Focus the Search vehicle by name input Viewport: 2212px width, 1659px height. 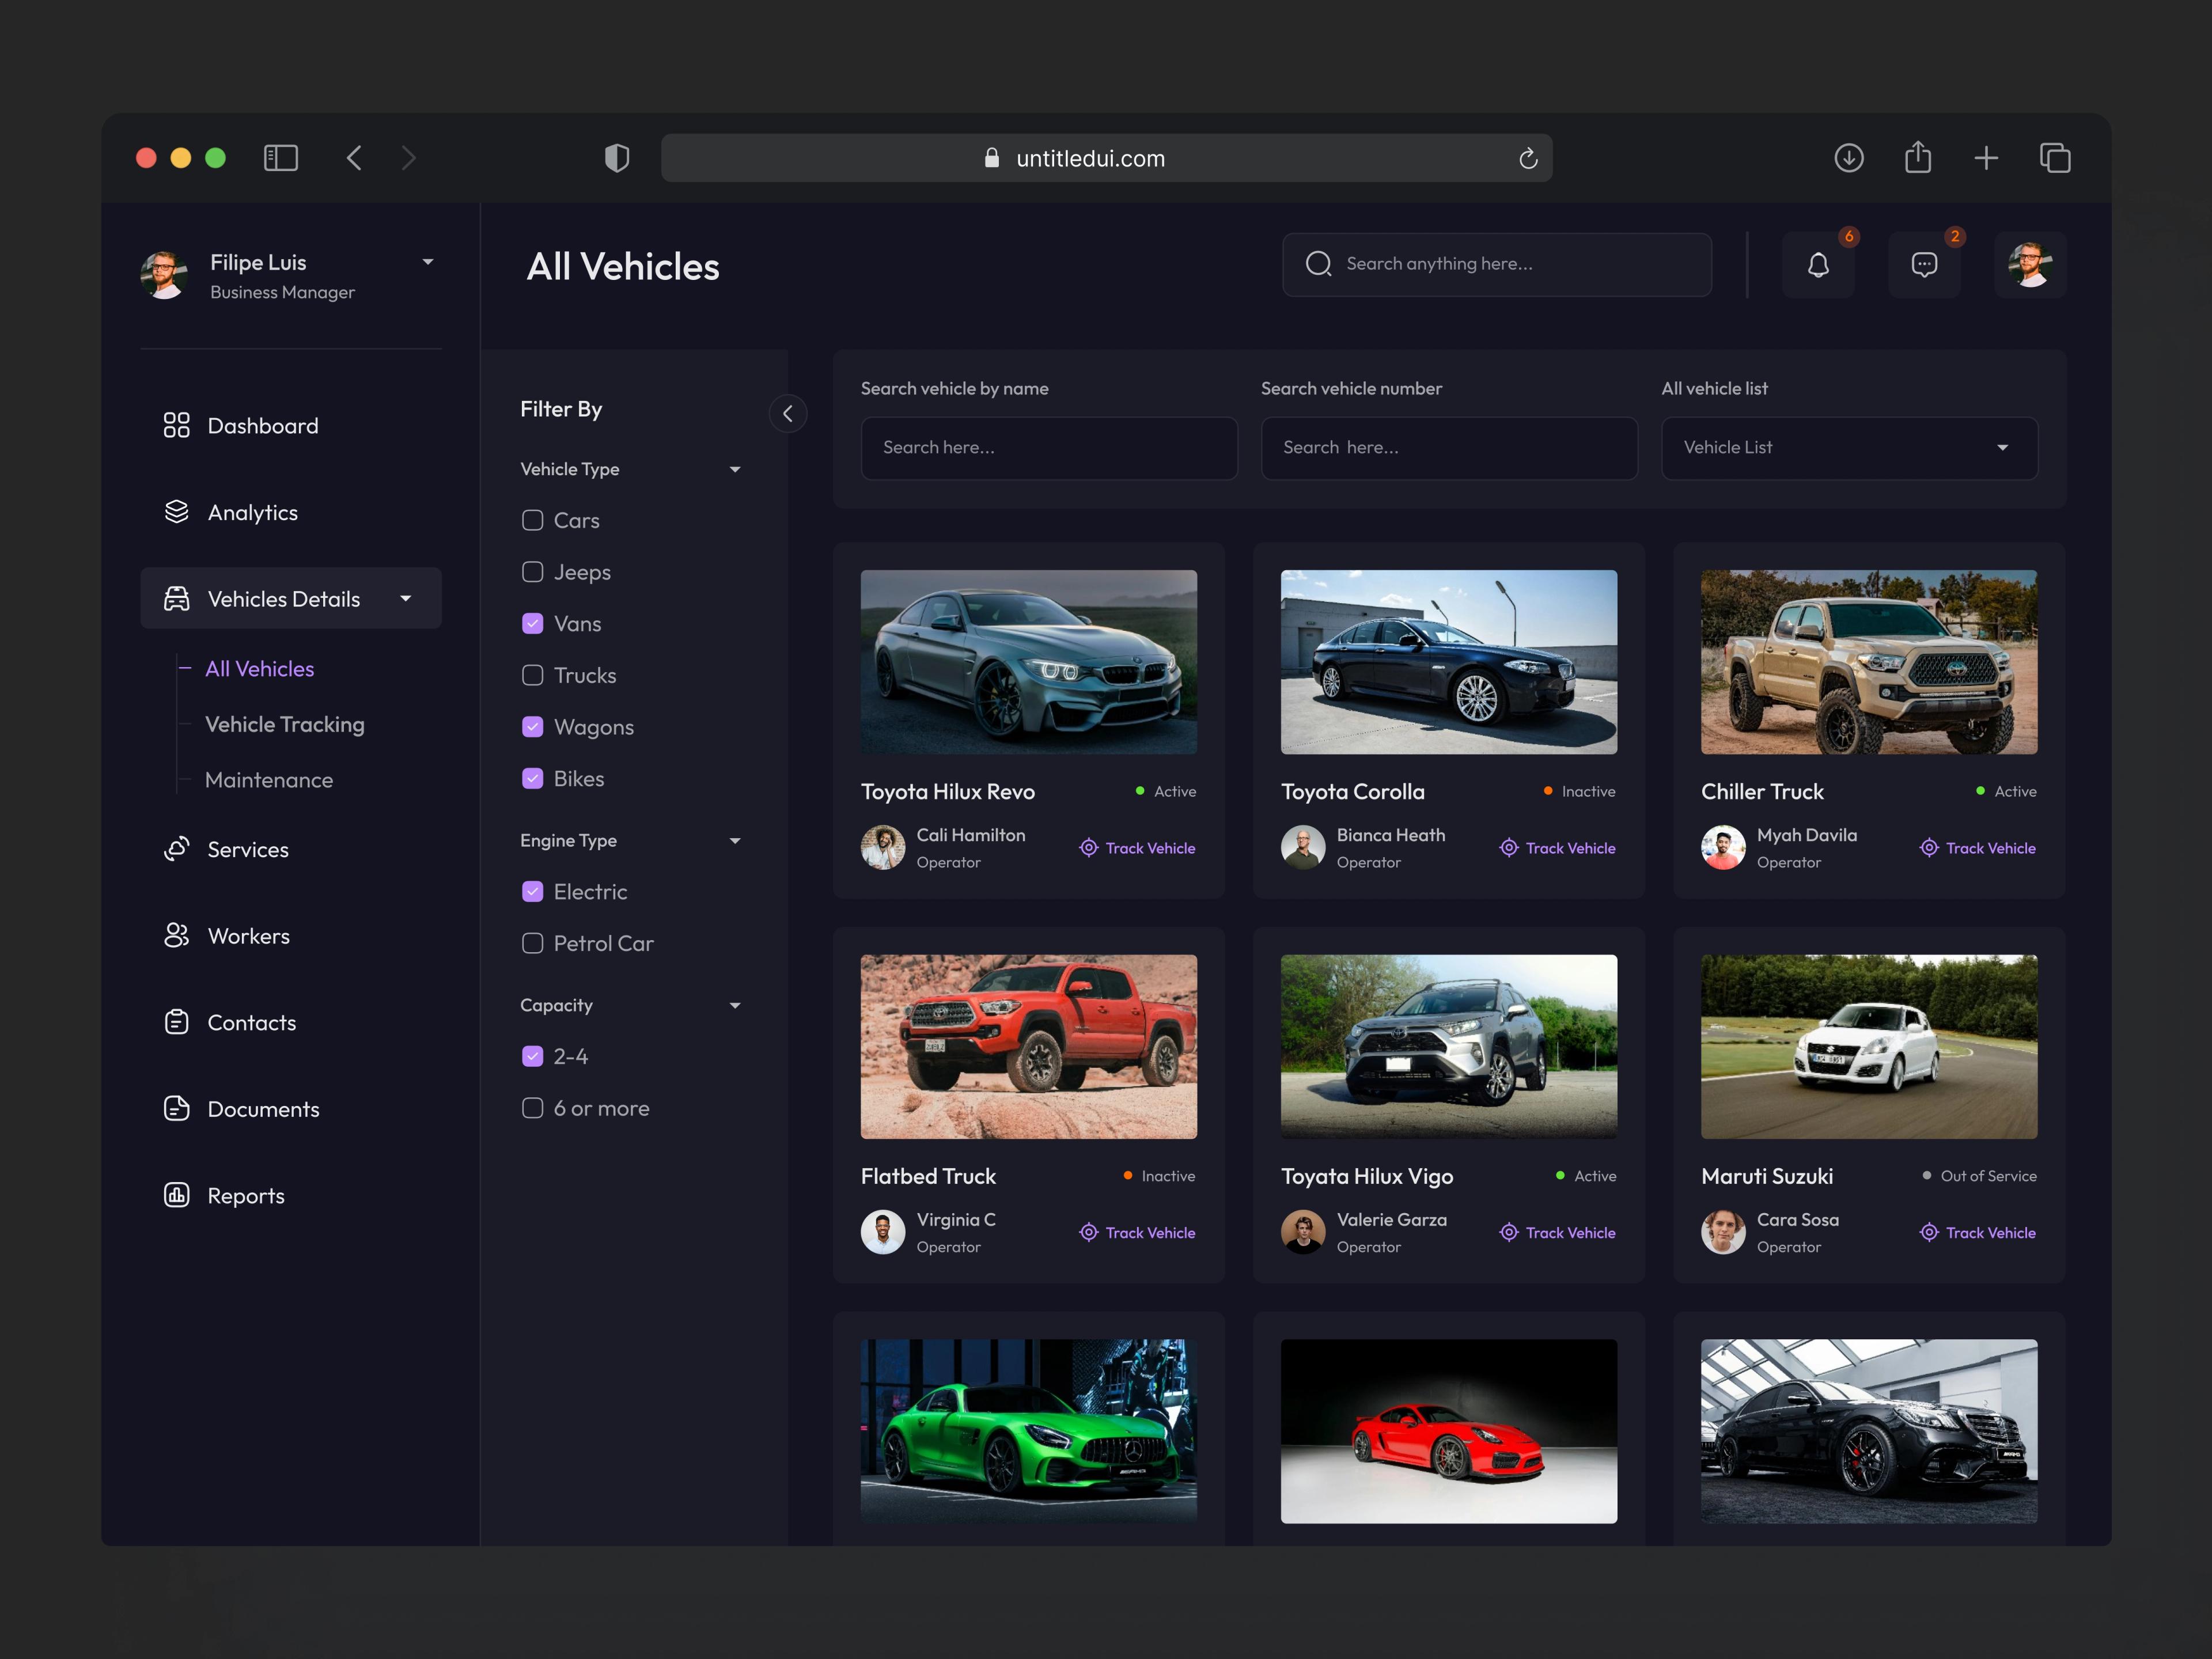click(1049, 448)
